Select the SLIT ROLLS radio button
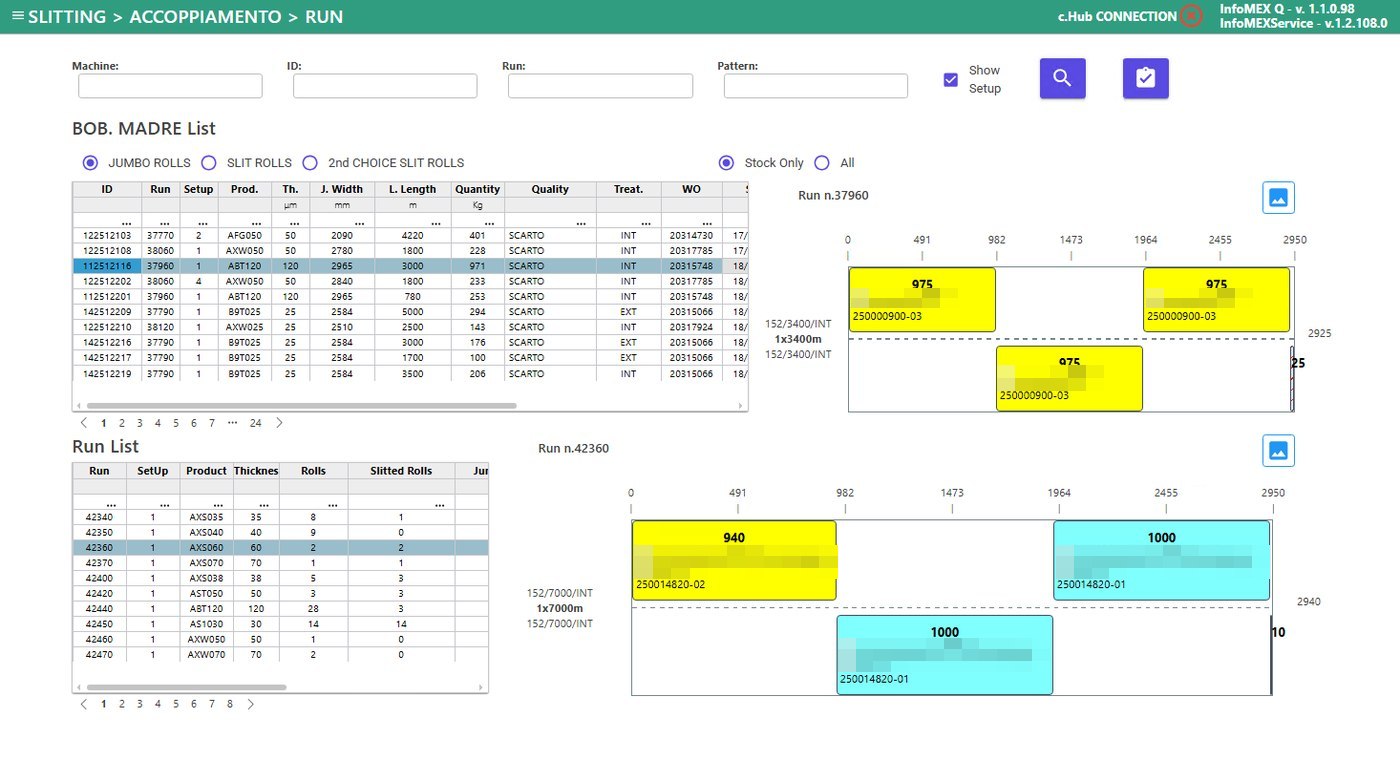The height and width of the screenshot is (760, 1400). click(x=209, y=163)
